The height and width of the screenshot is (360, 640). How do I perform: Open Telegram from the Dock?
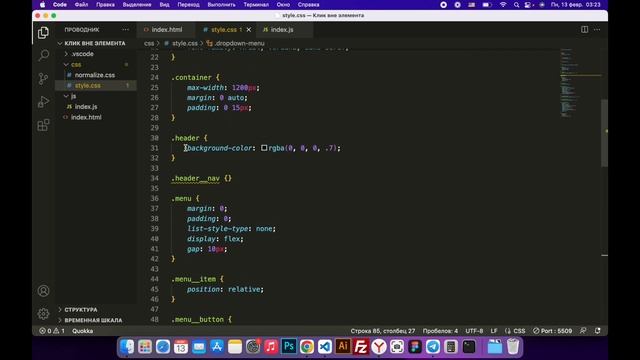click(x=433, y=347)
